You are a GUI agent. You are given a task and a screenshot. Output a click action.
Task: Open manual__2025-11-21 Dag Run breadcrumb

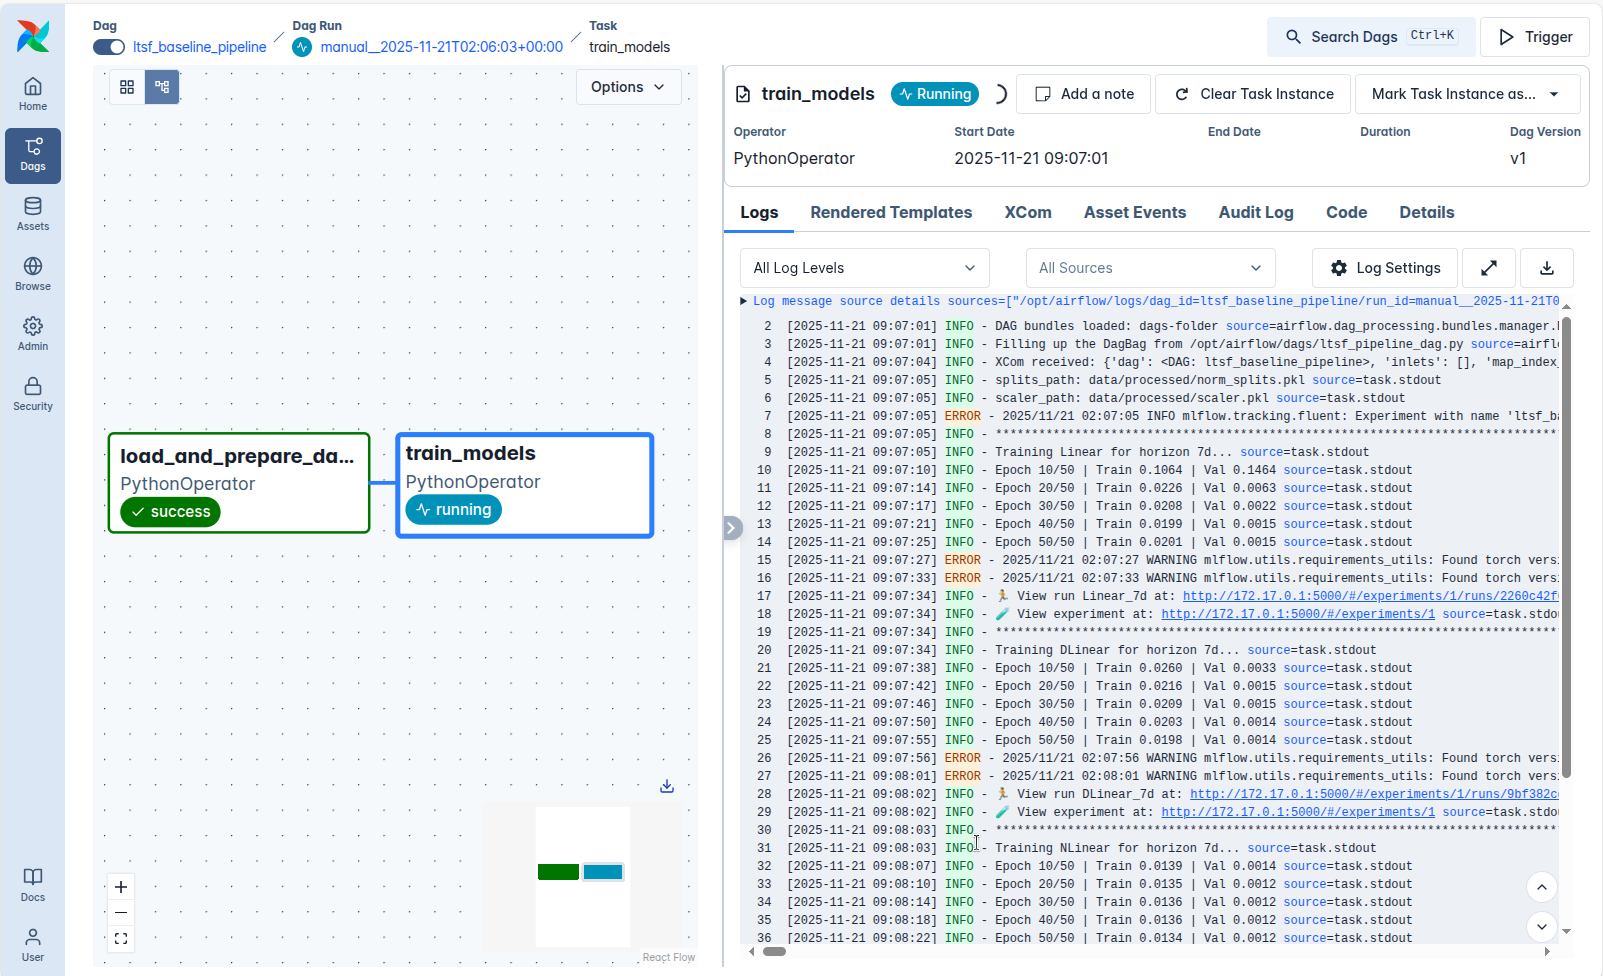442,47
